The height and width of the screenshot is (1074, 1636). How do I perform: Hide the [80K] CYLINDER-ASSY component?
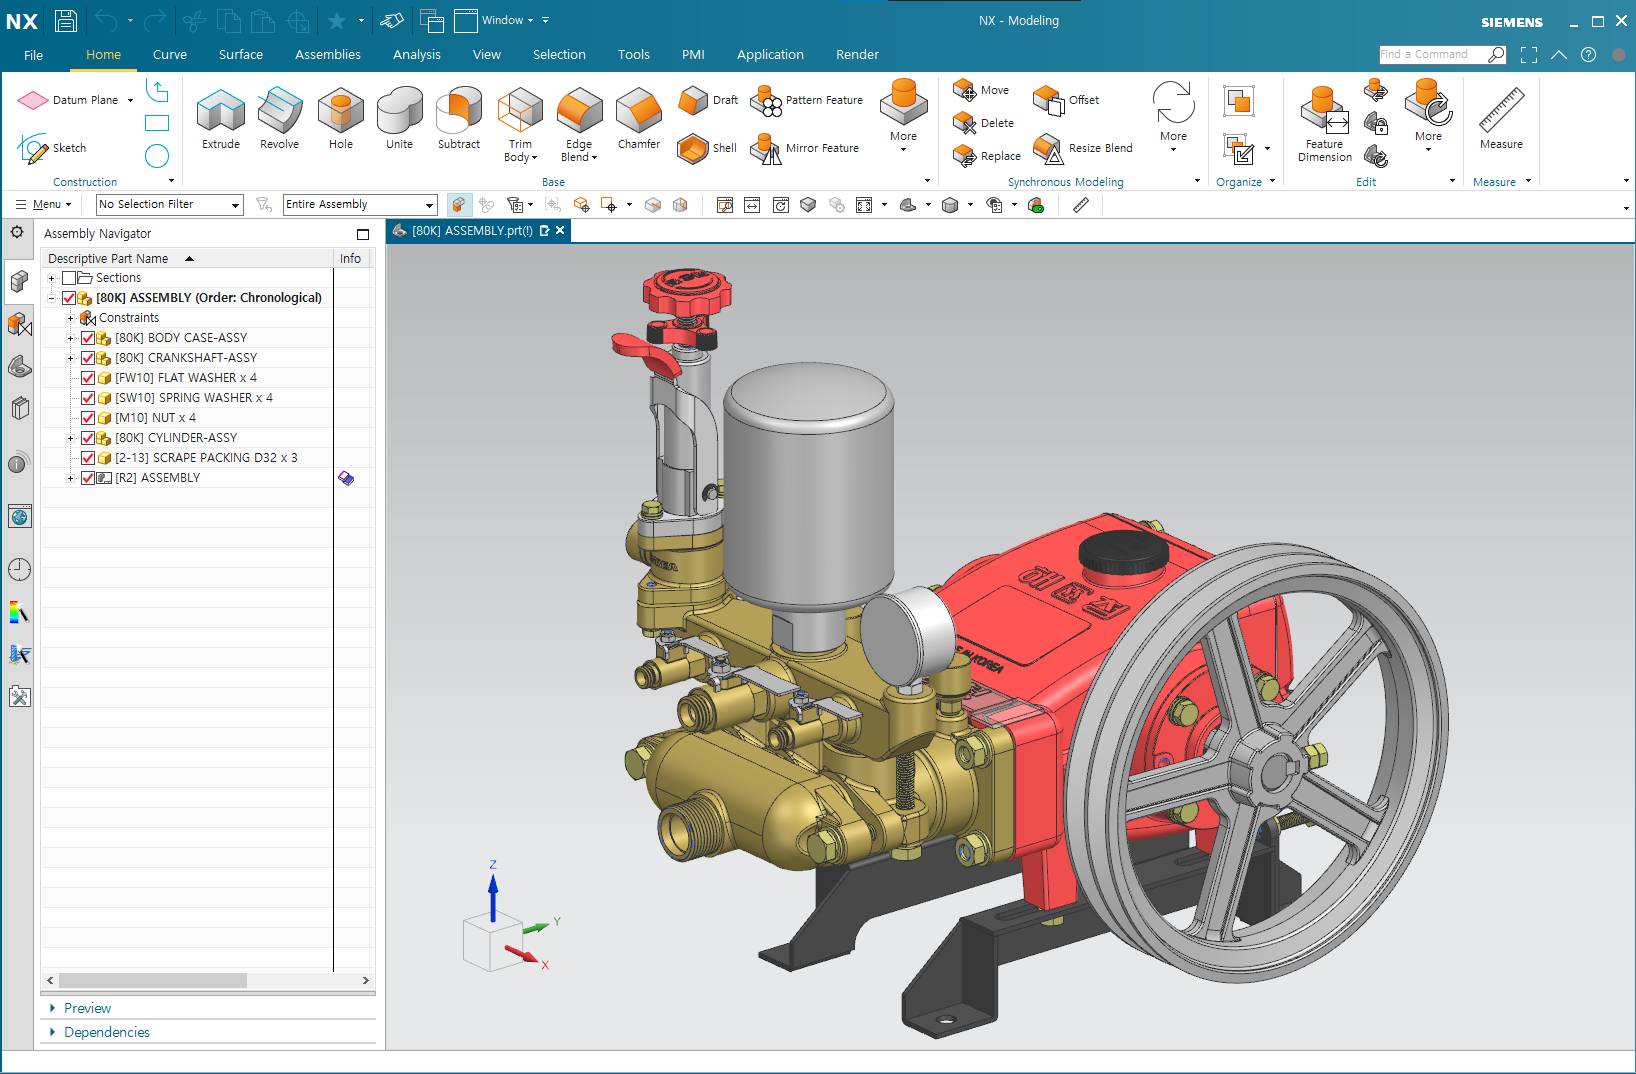pos(88,438)
